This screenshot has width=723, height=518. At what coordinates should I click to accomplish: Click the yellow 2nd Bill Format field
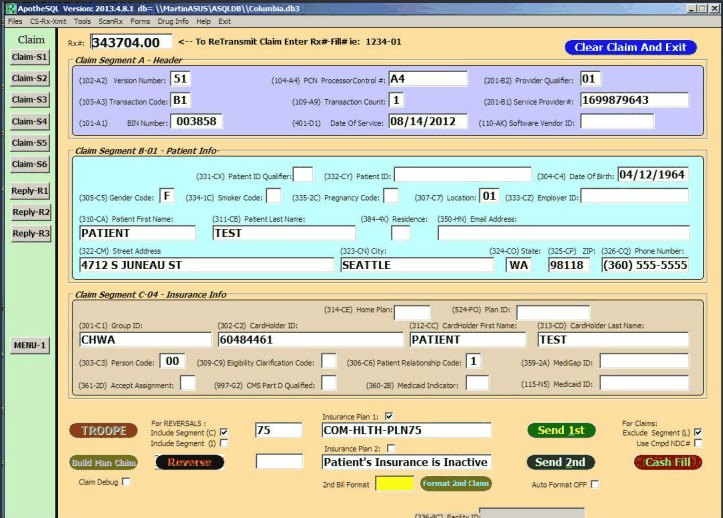pos(394,483)
